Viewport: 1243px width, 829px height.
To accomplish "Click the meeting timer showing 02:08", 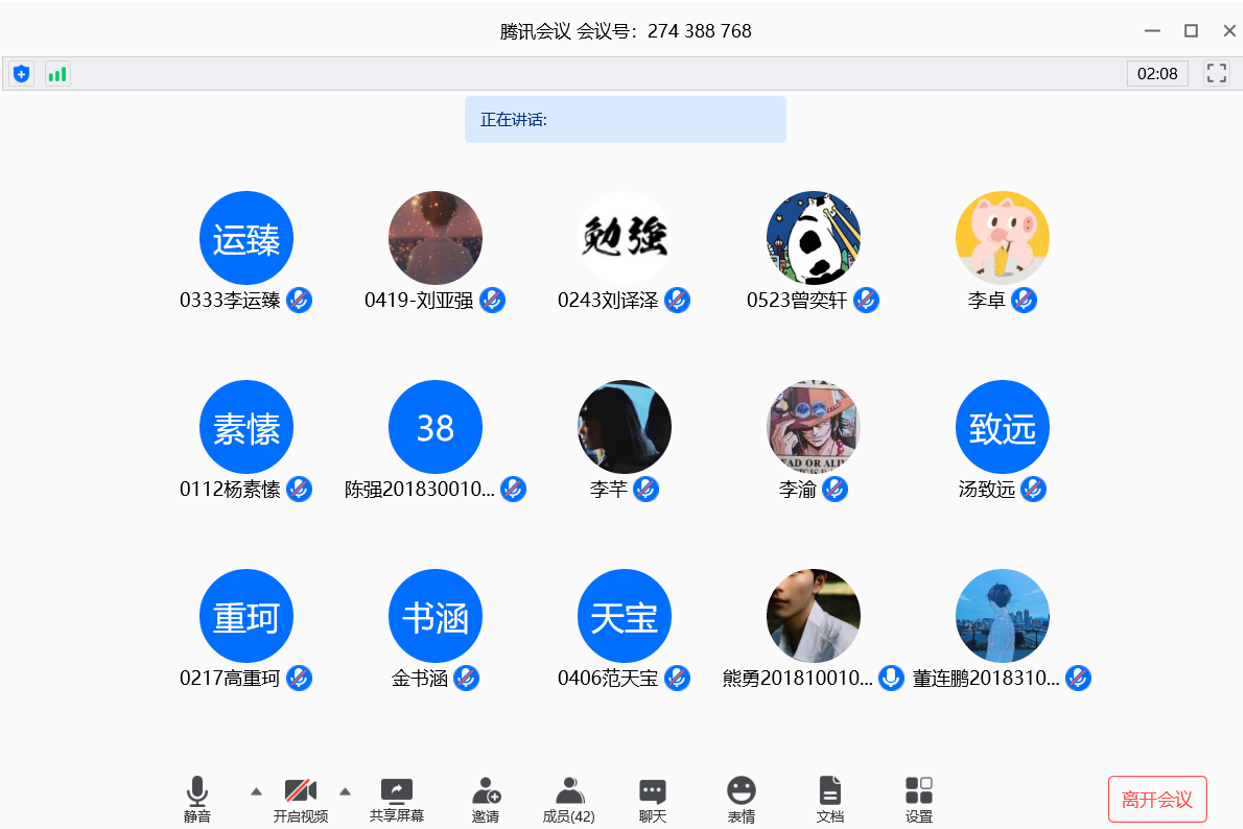I will (x=1157, y=73).
